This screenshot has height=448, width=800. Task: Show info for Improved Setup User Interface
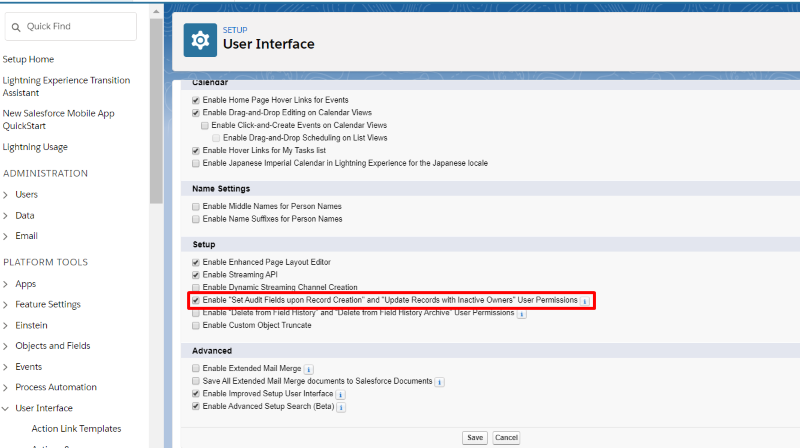pos(341,395)
